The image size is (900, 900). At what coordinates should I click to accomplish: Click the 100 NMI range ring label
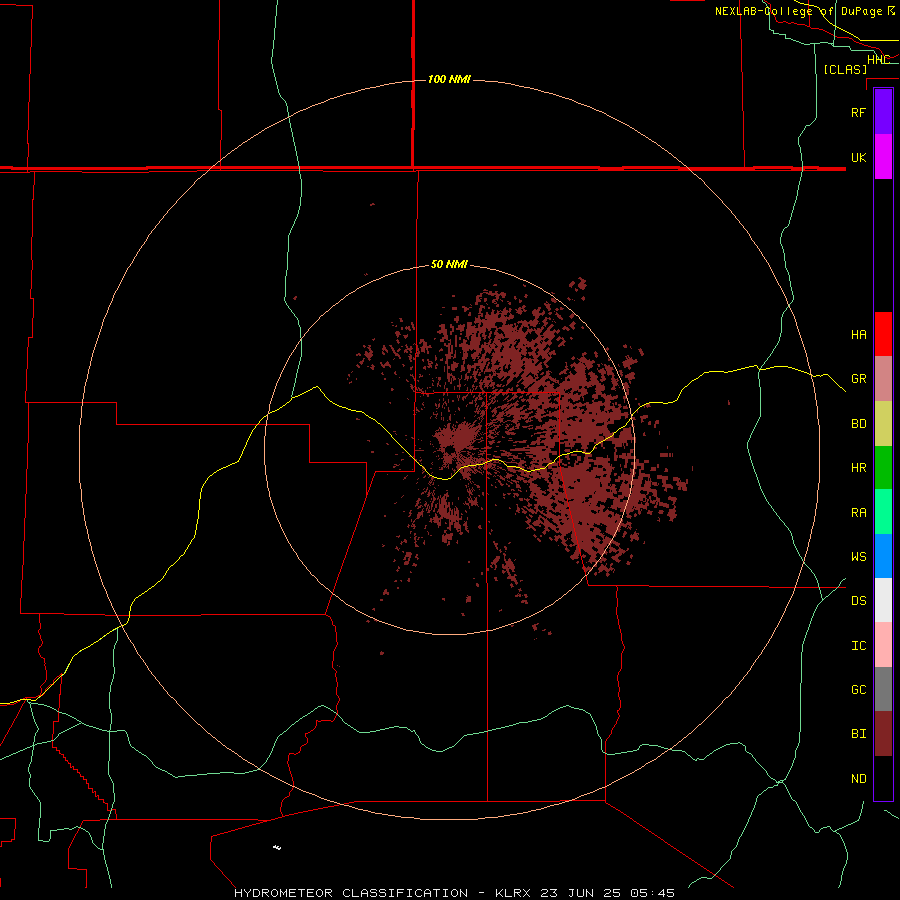pos(449,79)
